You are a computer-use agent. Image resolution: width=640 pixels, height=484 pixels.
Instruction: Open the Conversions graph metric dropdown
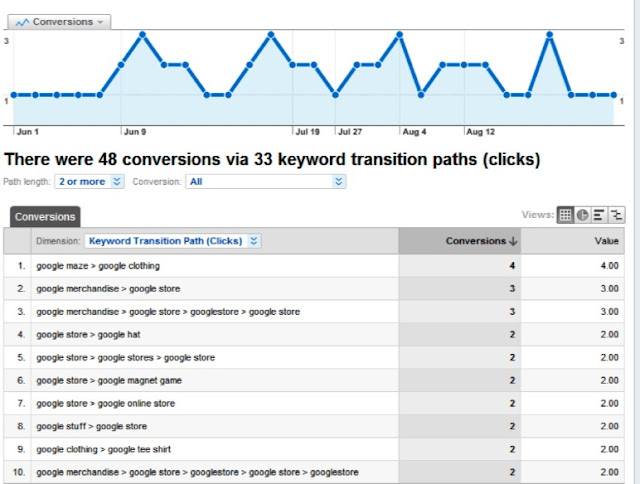pos(59,22)
